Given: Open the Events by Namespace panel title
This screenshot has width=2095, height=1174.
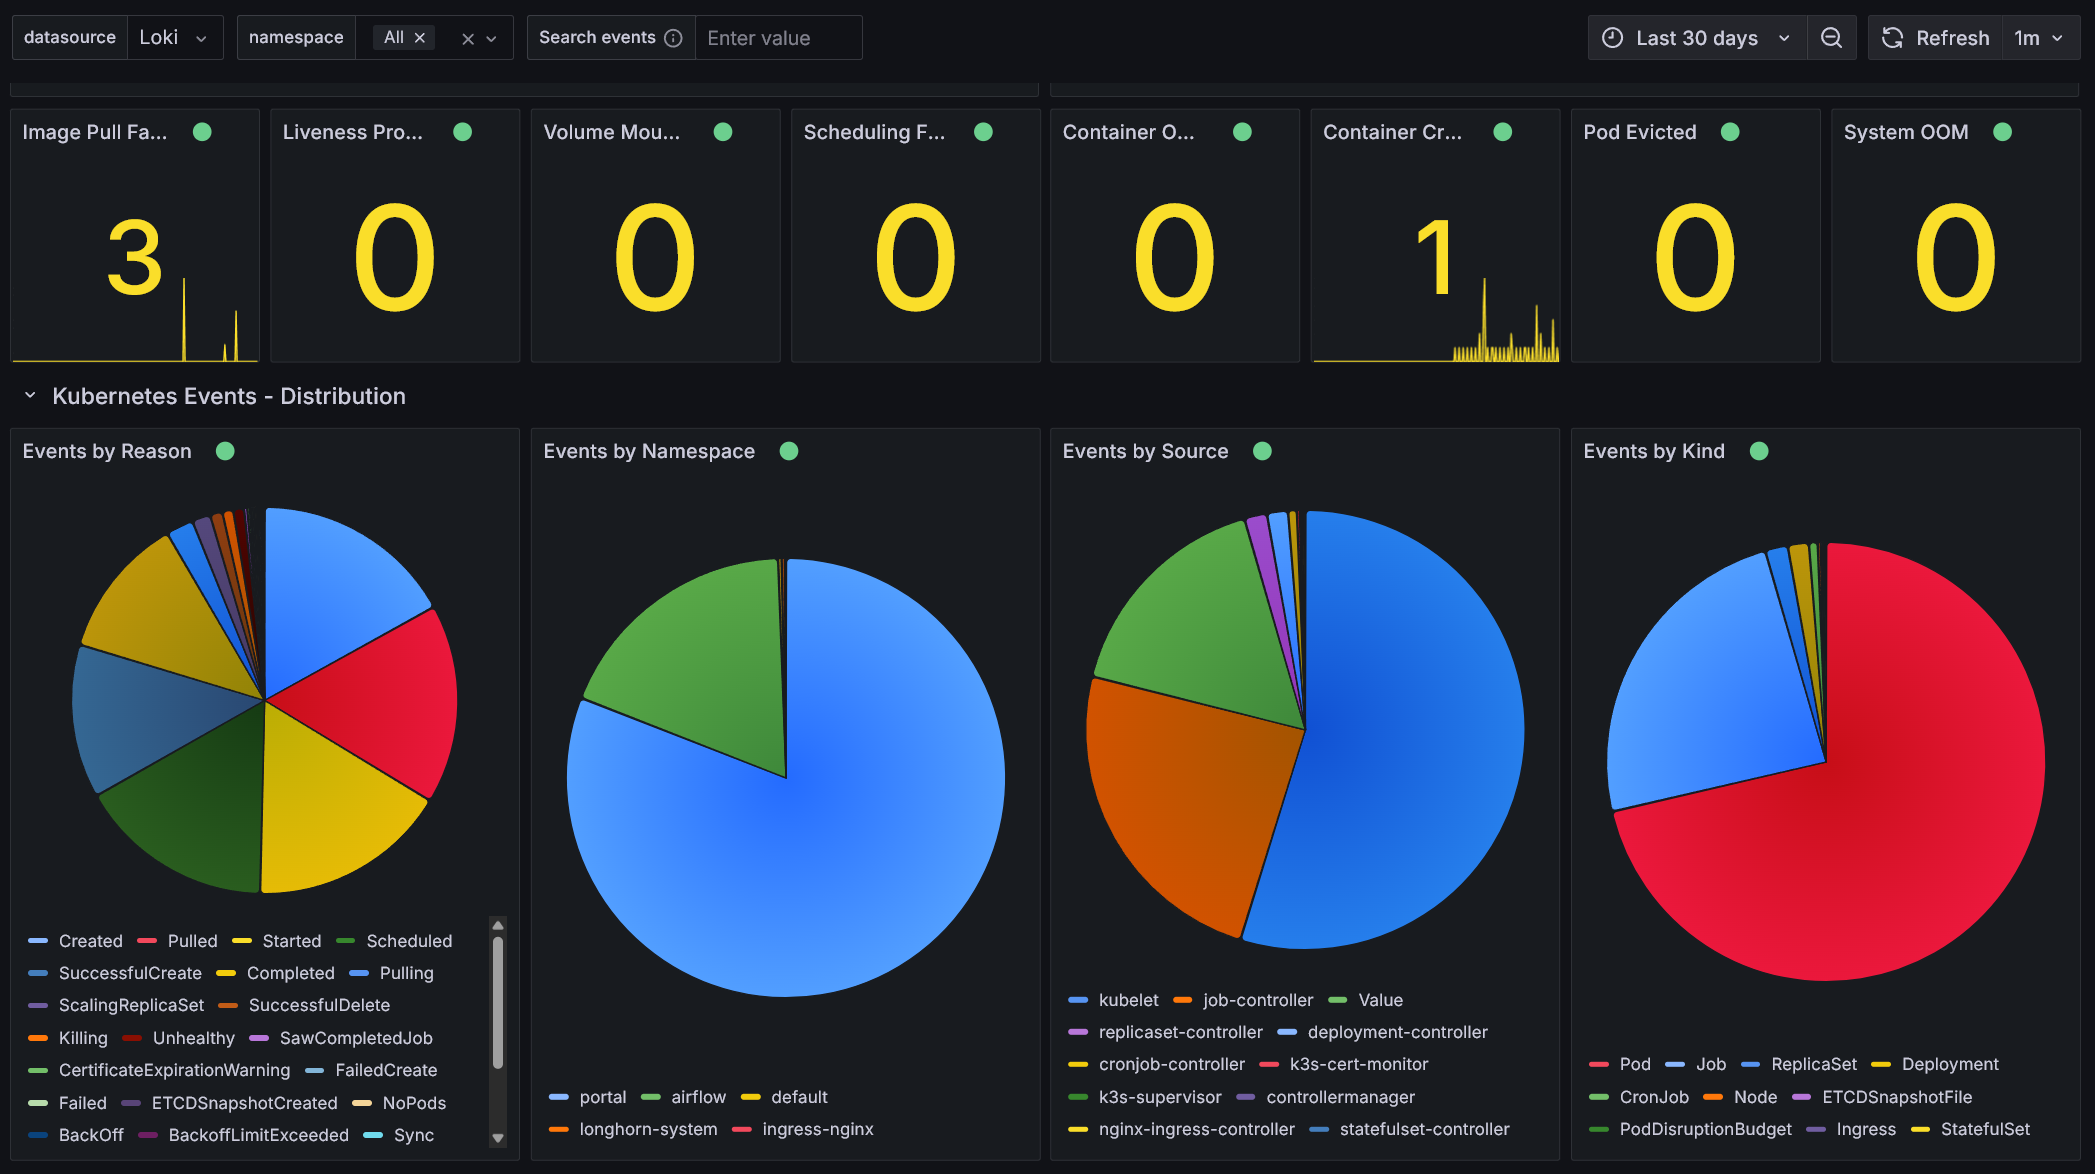Looking at the screenshot, I should [649, 451].
